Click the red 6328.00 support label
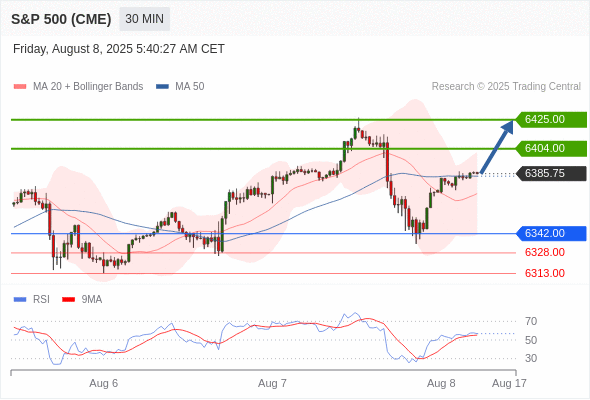Image resolution: width=590 pixels, height=400 pixels. click(x=545, y=252)
